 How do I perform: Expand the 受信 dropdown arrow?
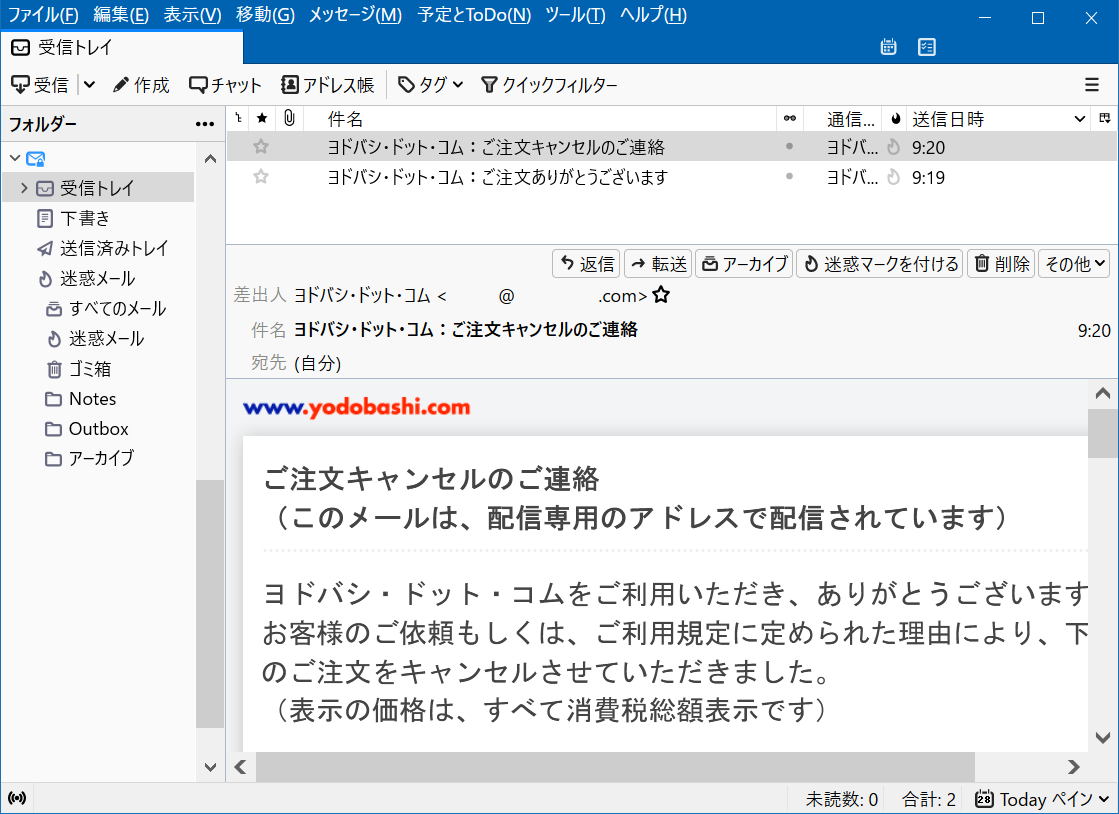click(x=89, y=85)
